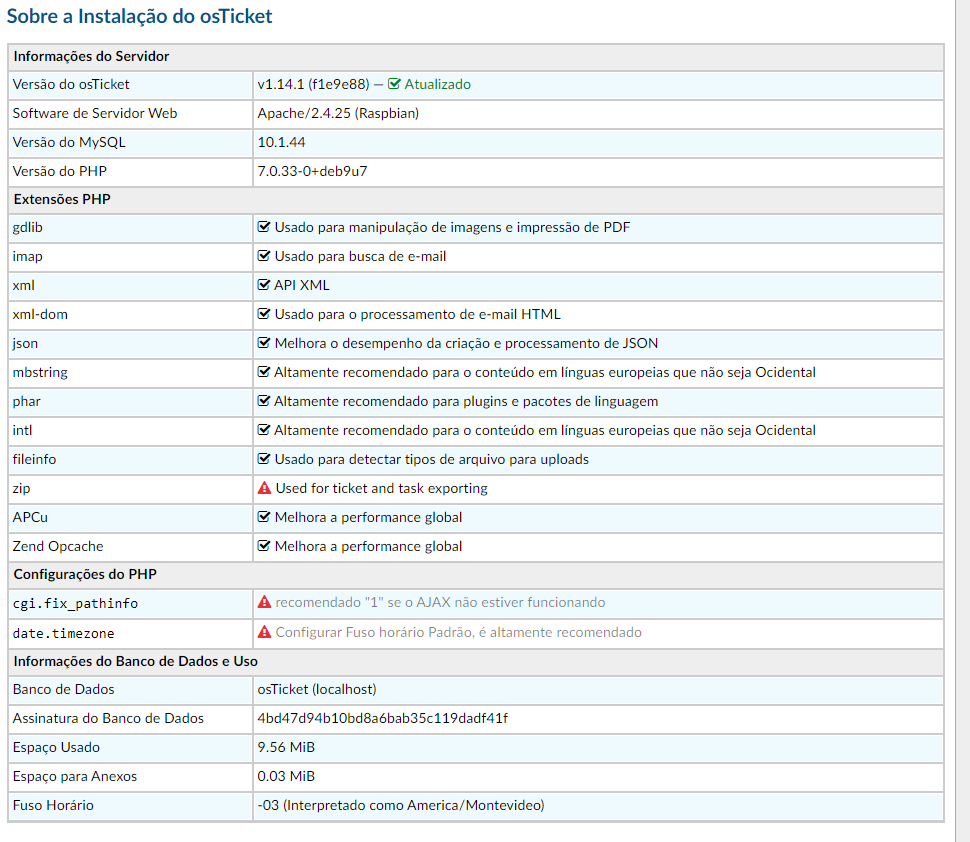Click text Usado para busca de e-mail
Image resolution: width=970 pixels, height=842 pixels.
click(360, 256)
